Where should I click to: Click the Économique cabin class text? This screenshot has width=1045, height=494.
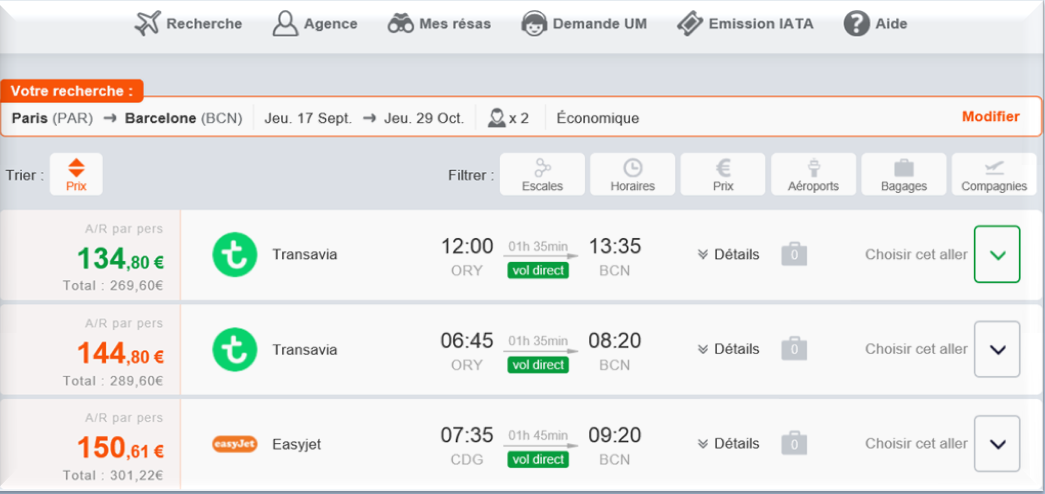[598, 119]
